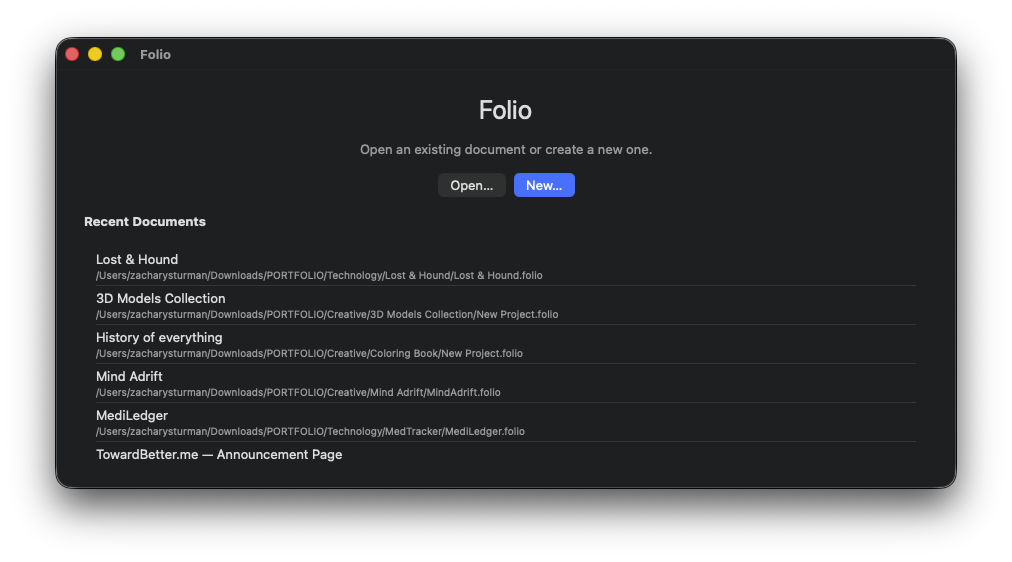Click the large Folio heading

(x=505, y=110)
